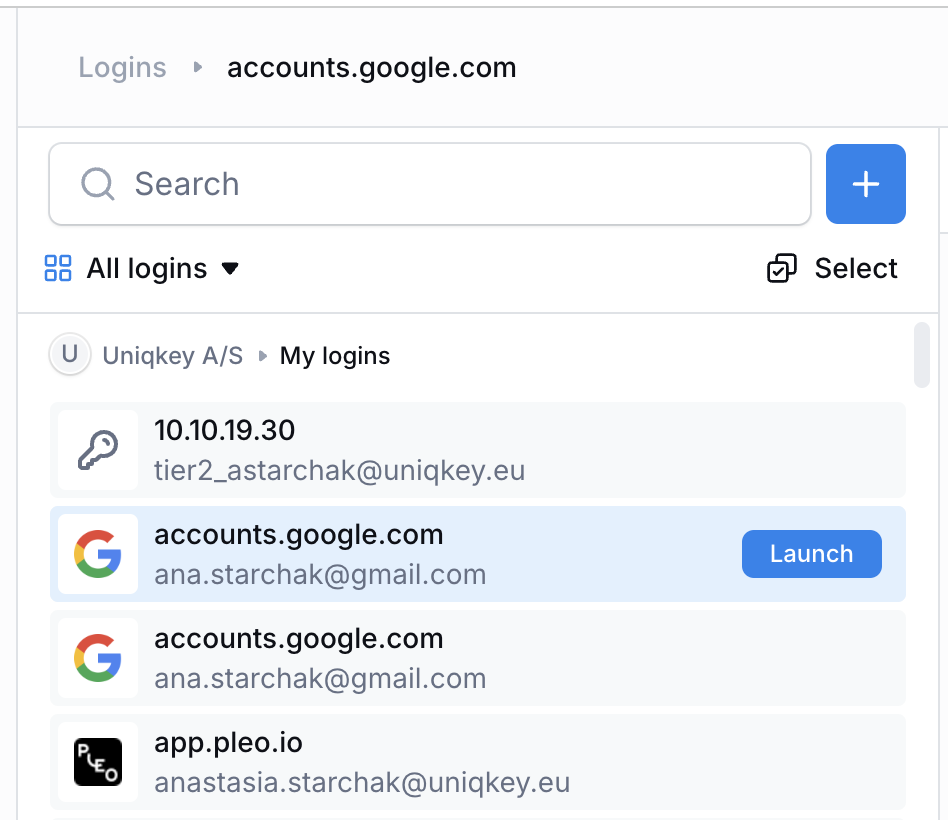The width and height of the screenshot is (948, 820).
Task: Click the logins list scrollbar thumb
Action: point(921,355)
